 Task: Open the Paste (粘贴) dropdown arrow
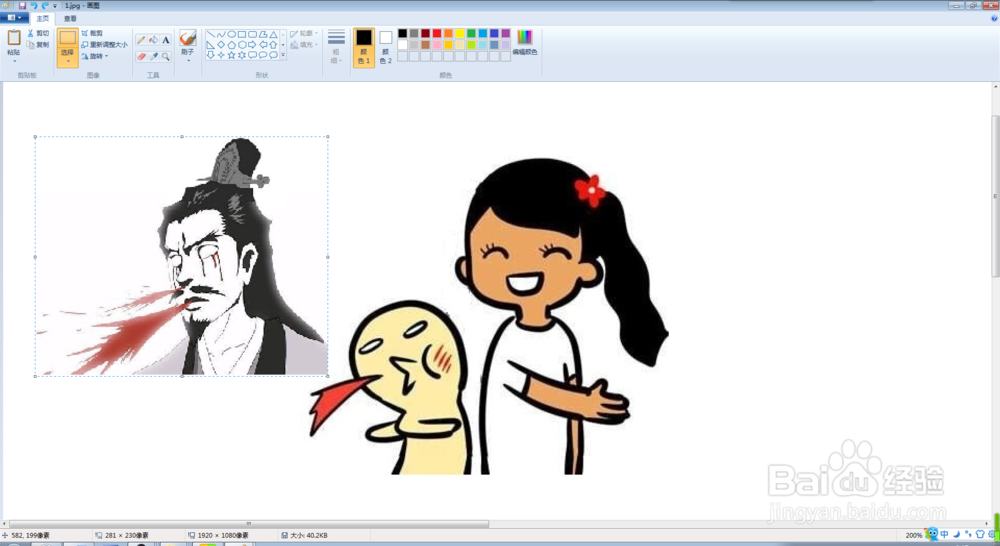[x=14, y=61]
